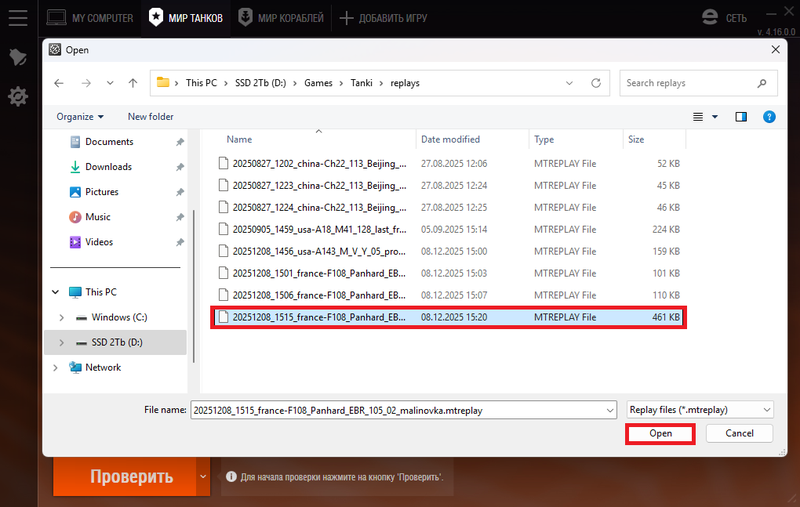Select the 20250827_1202 china replay file
Image resolution: width=800 pixels, height=507 pixels.
coord(448,164)
